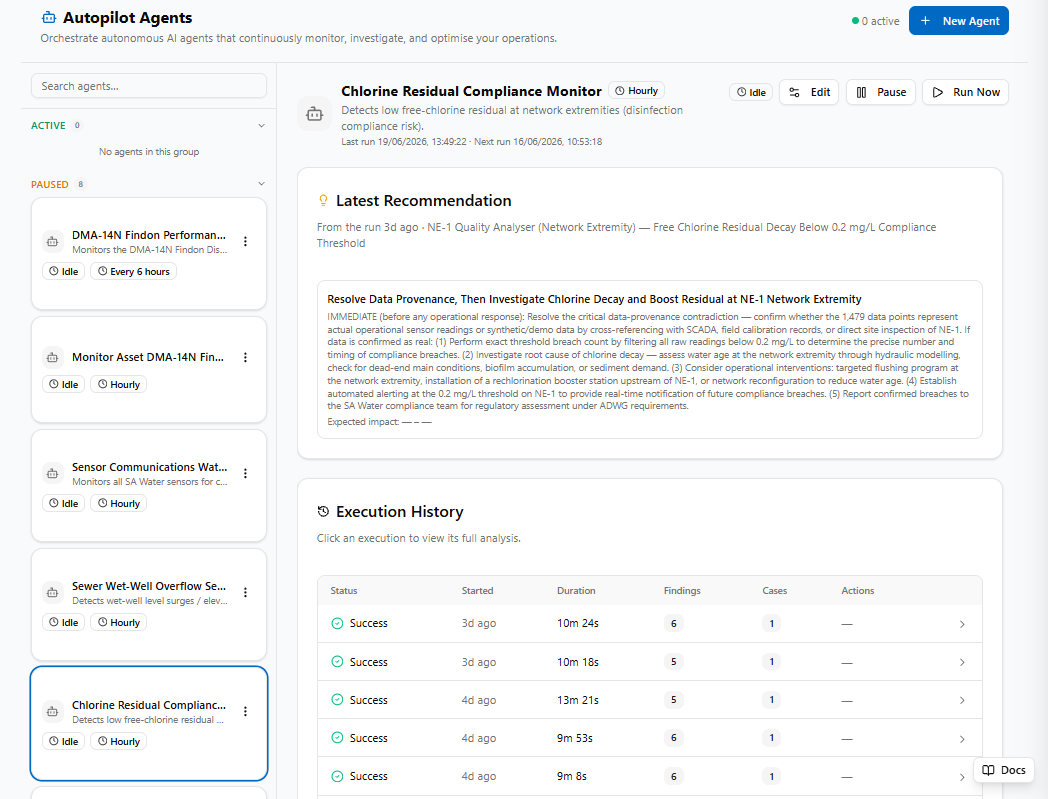Open the execution with duration 13m 21s
The width and height of the screenshot is (1048, 799).
tap(650, 700)
